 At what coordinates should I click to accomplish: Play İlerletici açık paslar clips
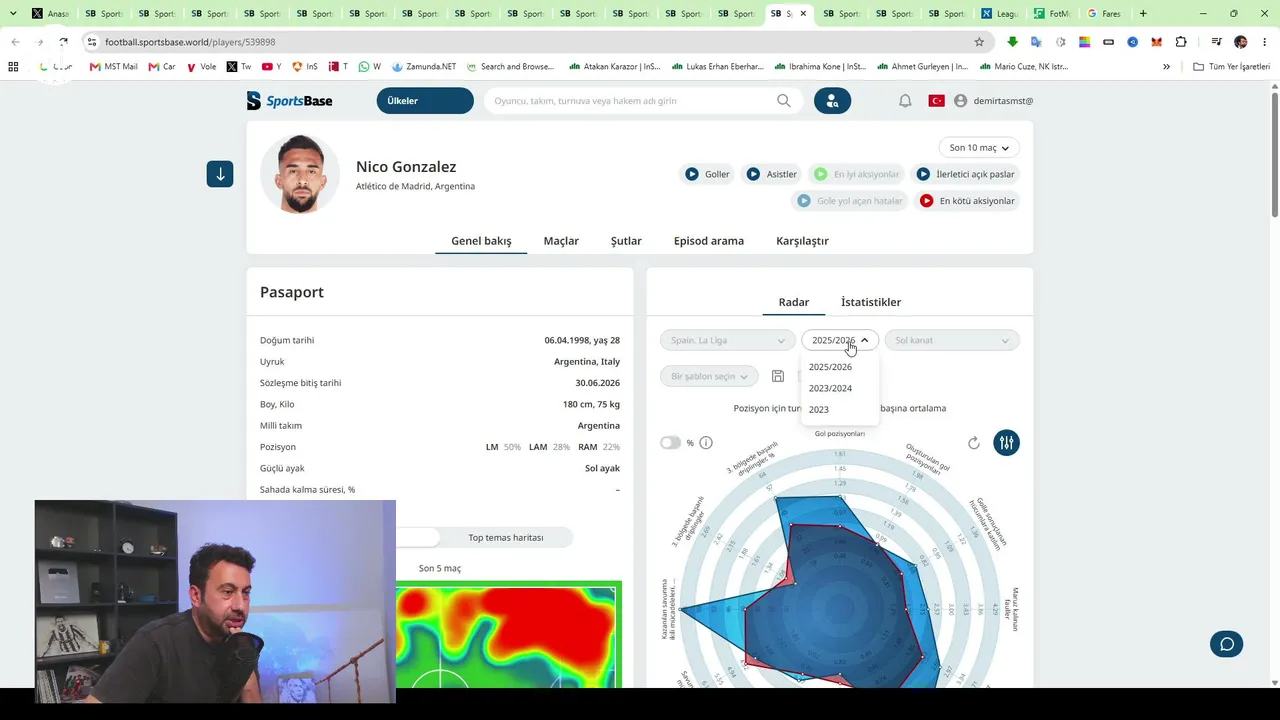tap(966, 174)
